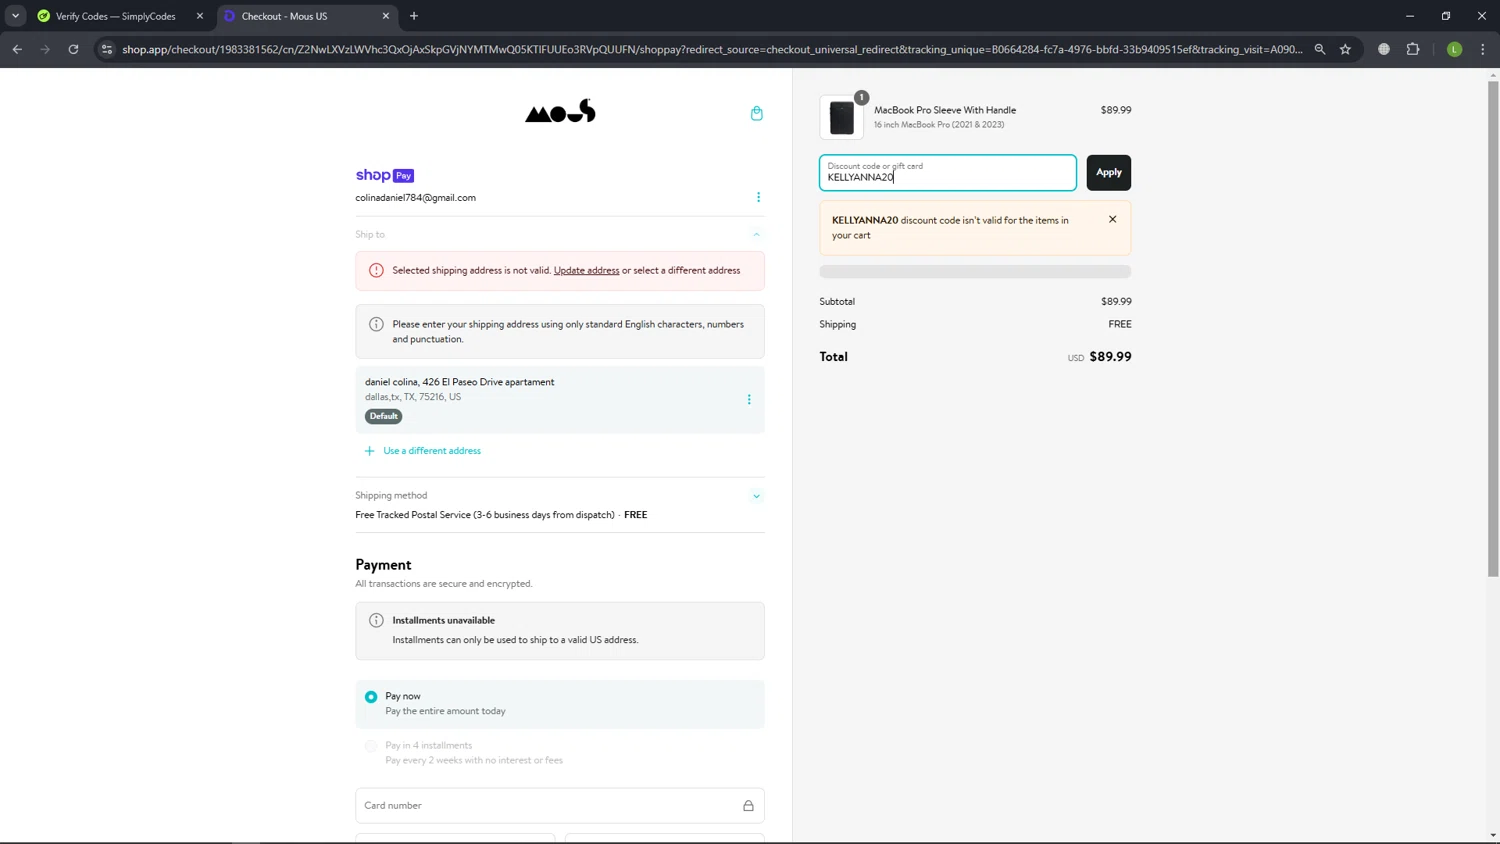This screenshot has width=1500, height=844.
Task: Reload the checkout page
Action: tap(73, 49)
